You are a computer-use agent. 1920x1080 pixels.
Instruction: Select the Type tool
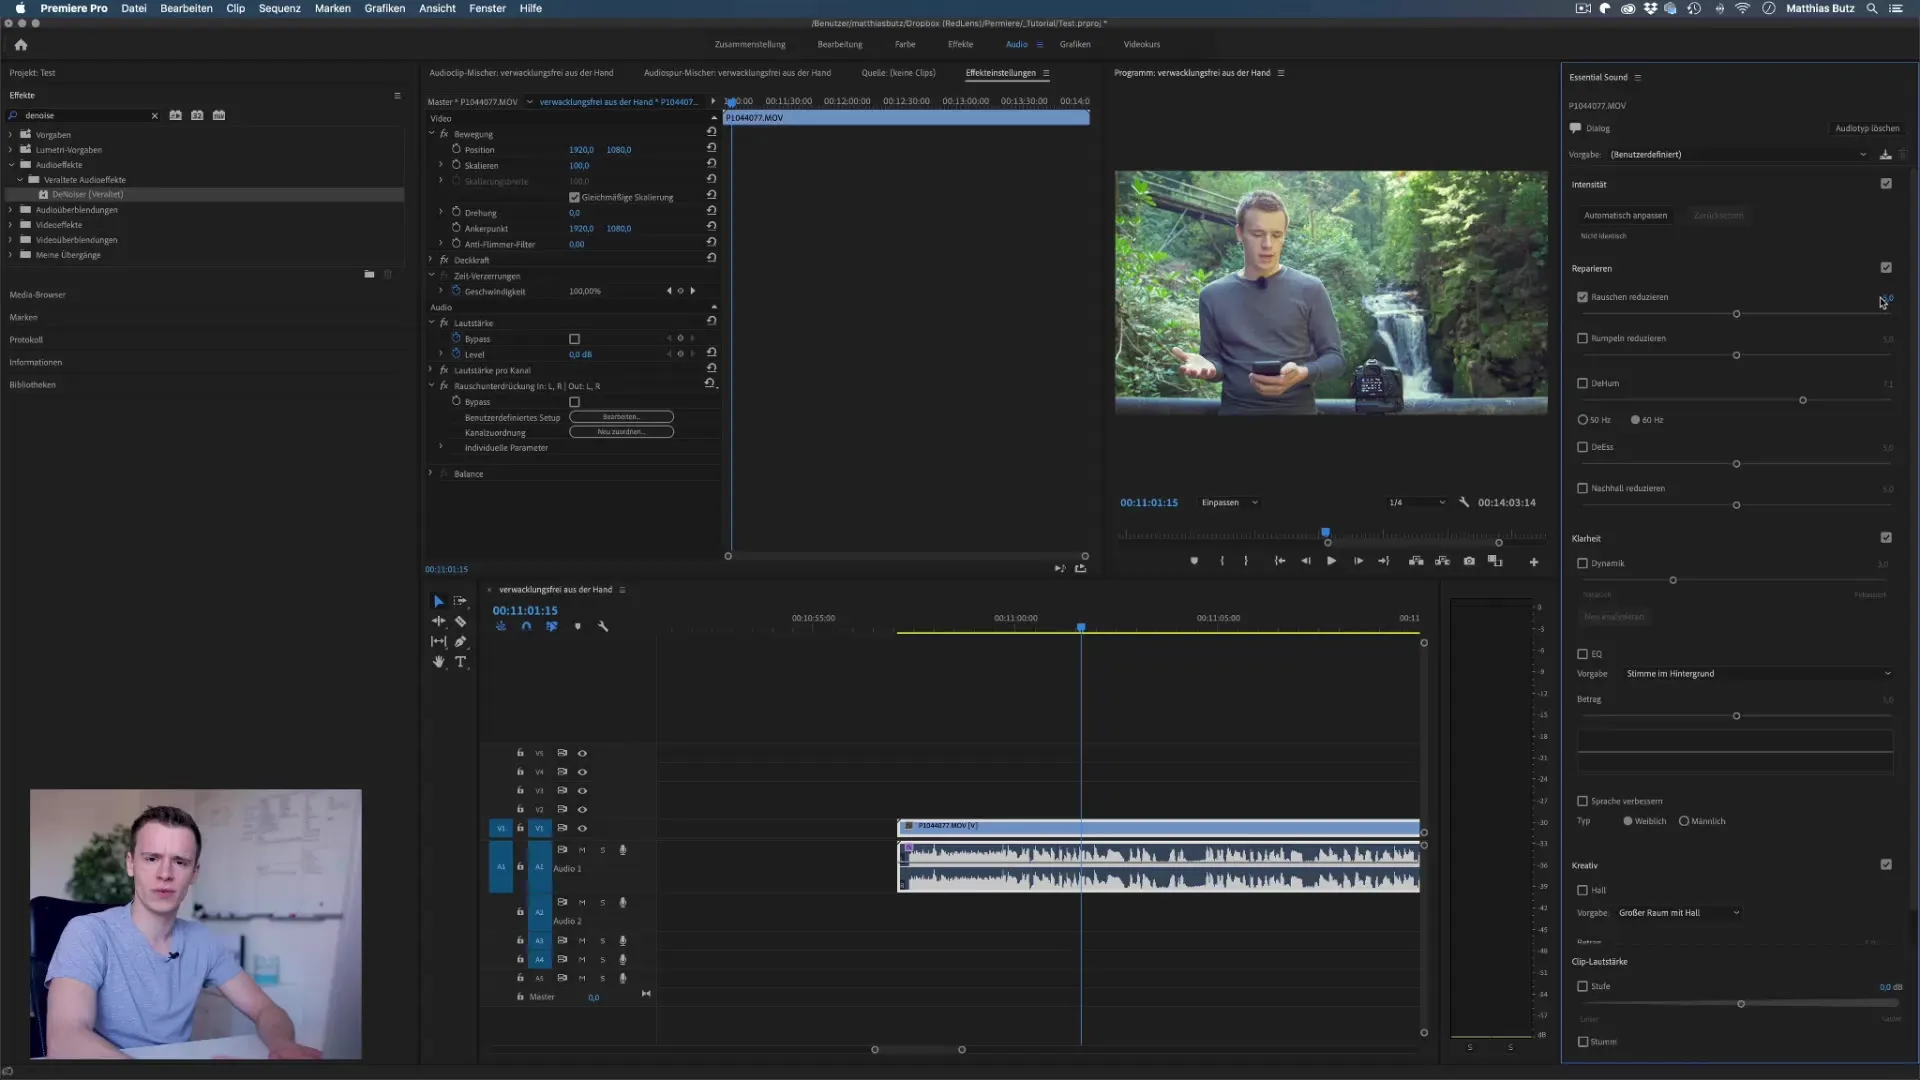[x=460, y=662]
